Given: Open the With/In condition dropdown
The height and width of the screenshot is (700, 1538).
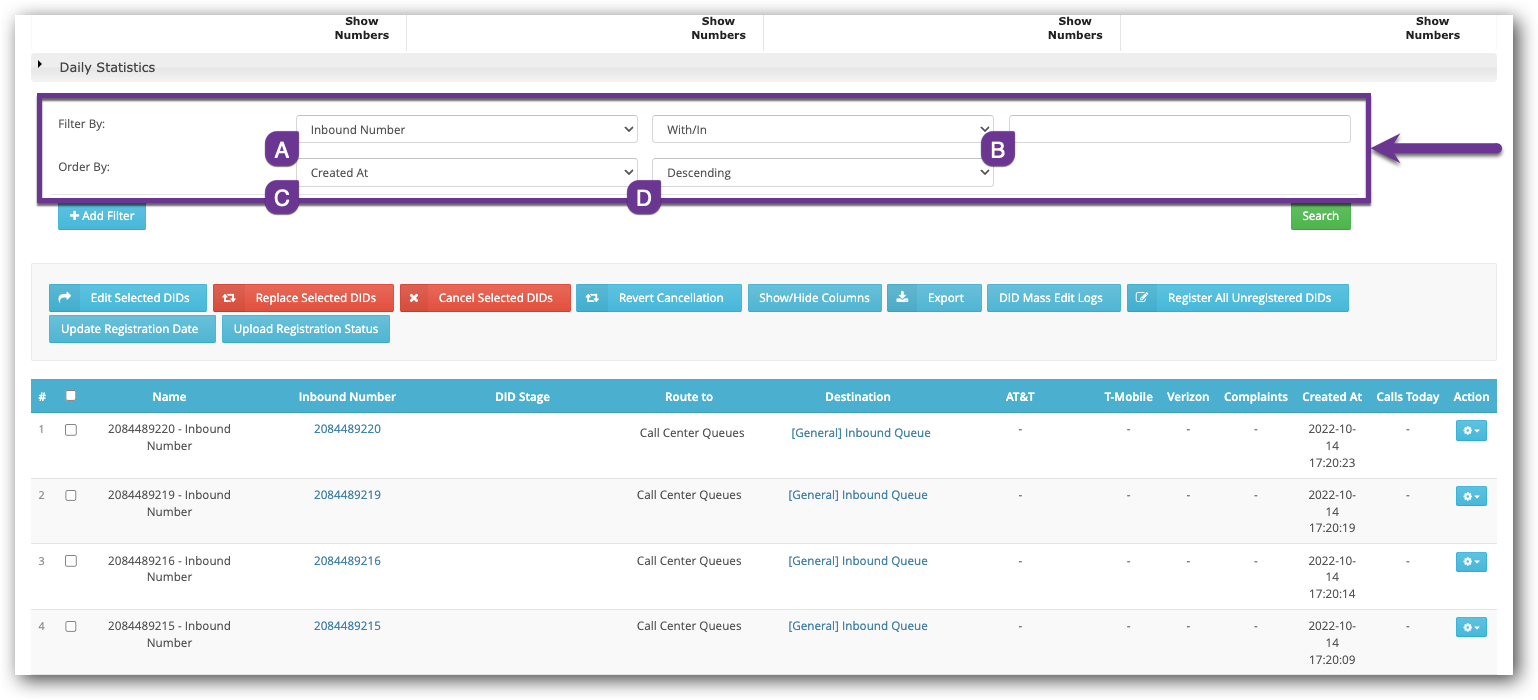Looking at the screenshot, I should 821,129.
